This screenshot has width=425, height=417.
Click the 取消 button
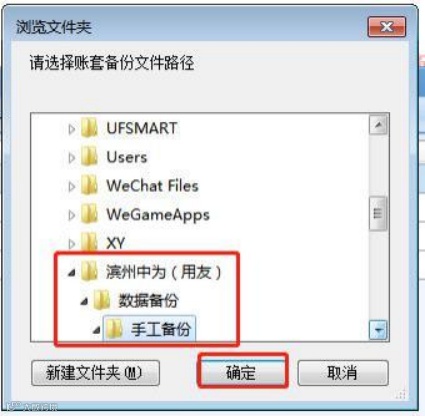click(343, 372)
